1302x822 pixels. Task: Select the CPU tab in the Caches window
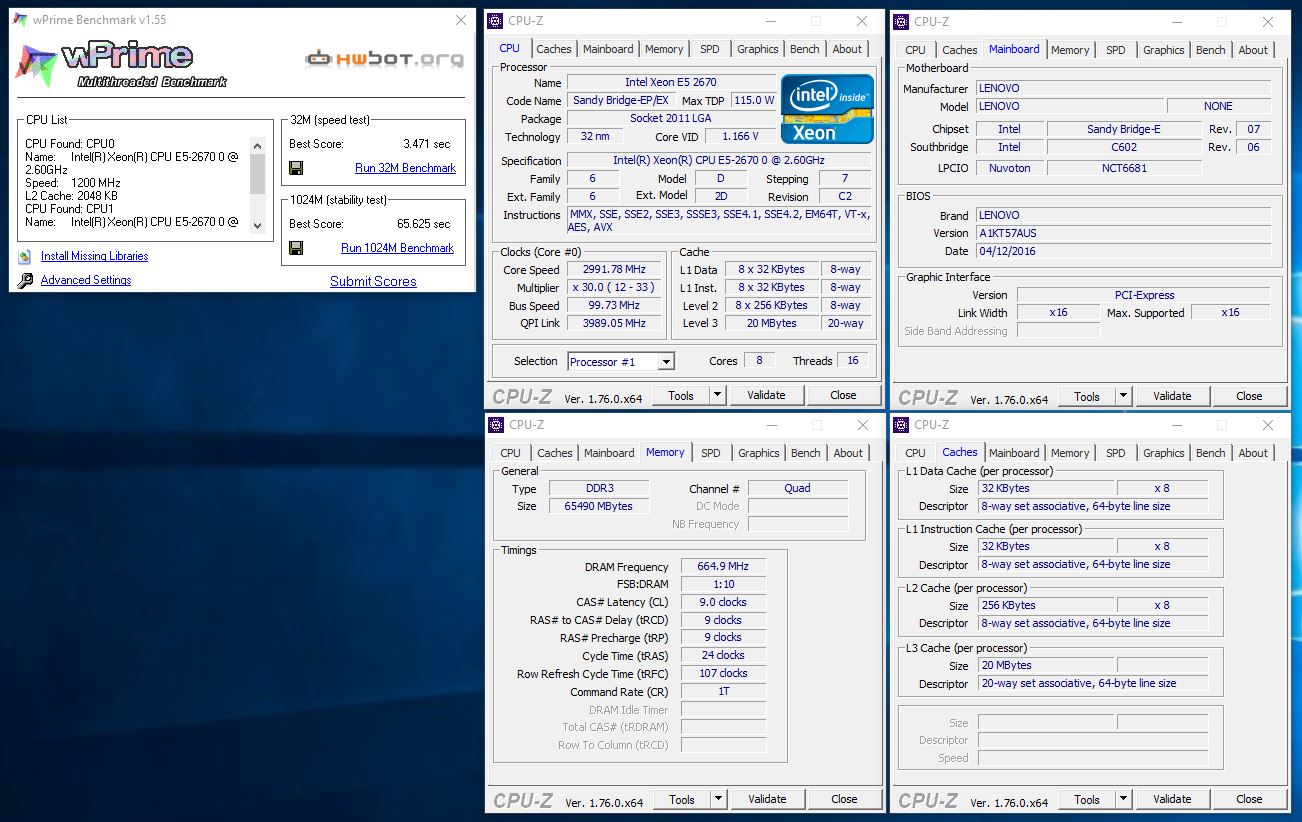point(916,453)
